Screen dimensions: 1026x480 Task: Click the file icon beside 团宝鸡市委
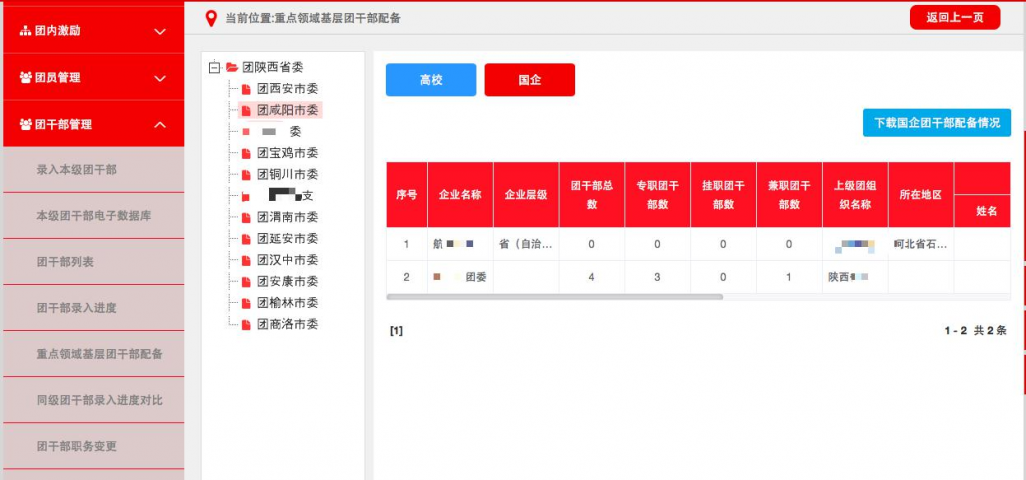[x=246, y=154]
